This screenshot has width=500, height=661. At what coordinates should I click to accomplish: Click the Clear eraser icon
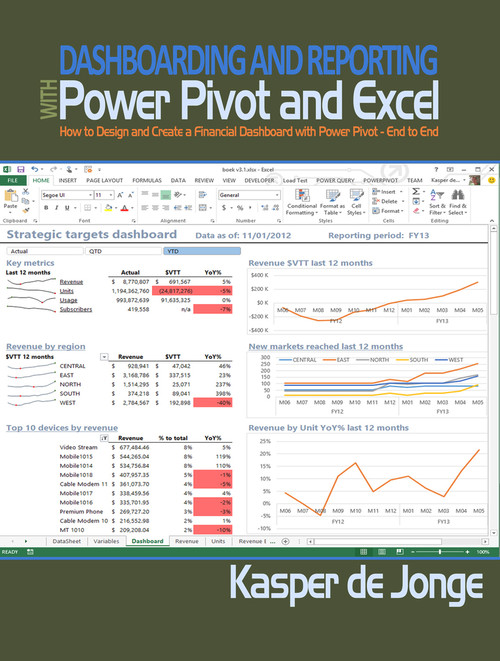(417, 211)
